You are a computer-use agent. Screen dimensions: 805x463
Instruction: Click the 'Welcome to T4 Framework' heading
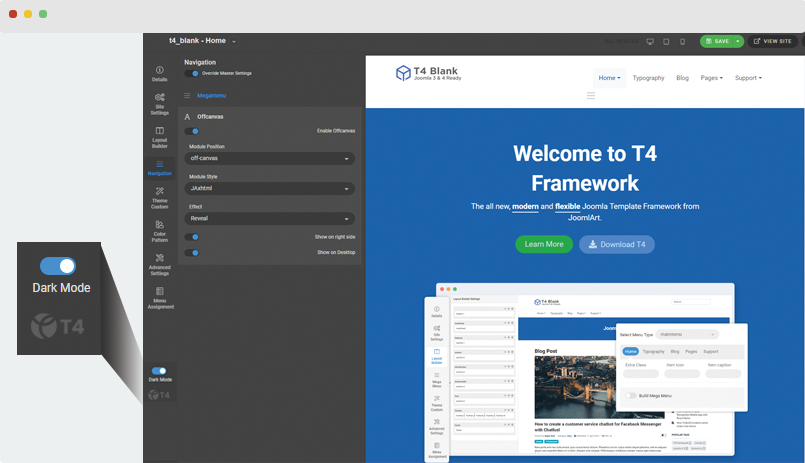585,168
